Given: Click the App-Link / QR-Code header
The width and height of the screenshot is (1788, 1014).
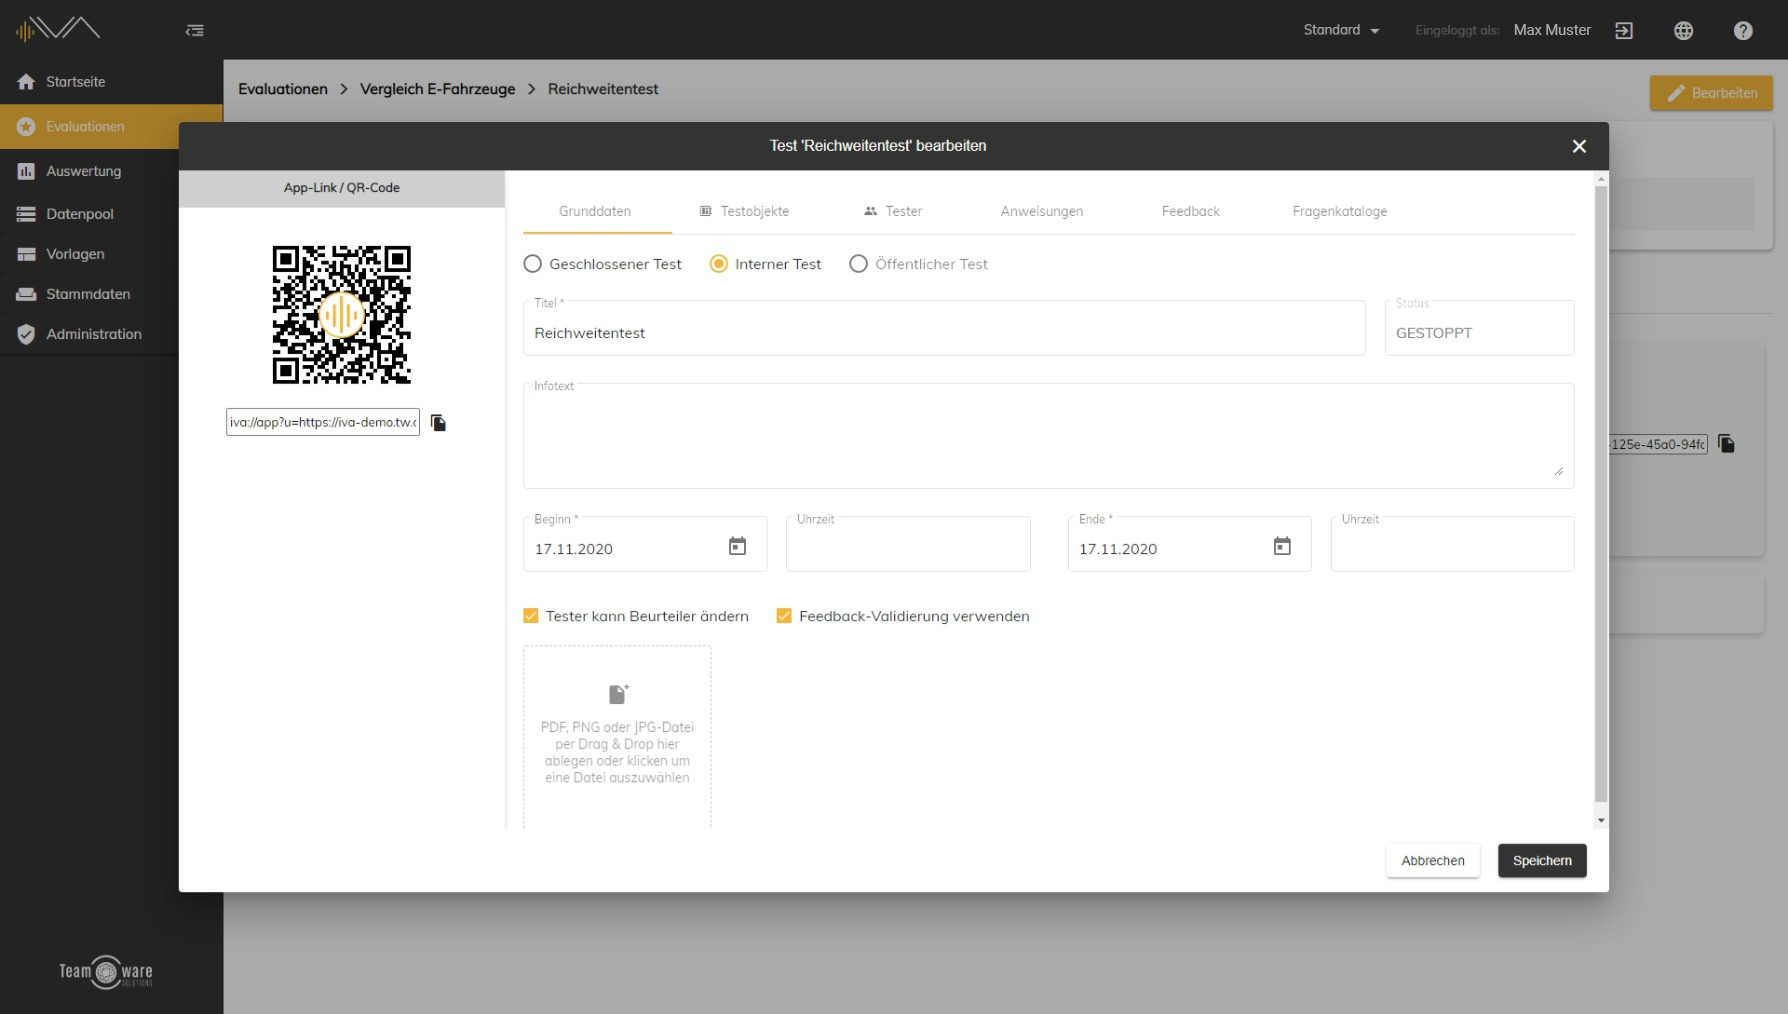Looking at the screenshot, I should pos(342,188).
